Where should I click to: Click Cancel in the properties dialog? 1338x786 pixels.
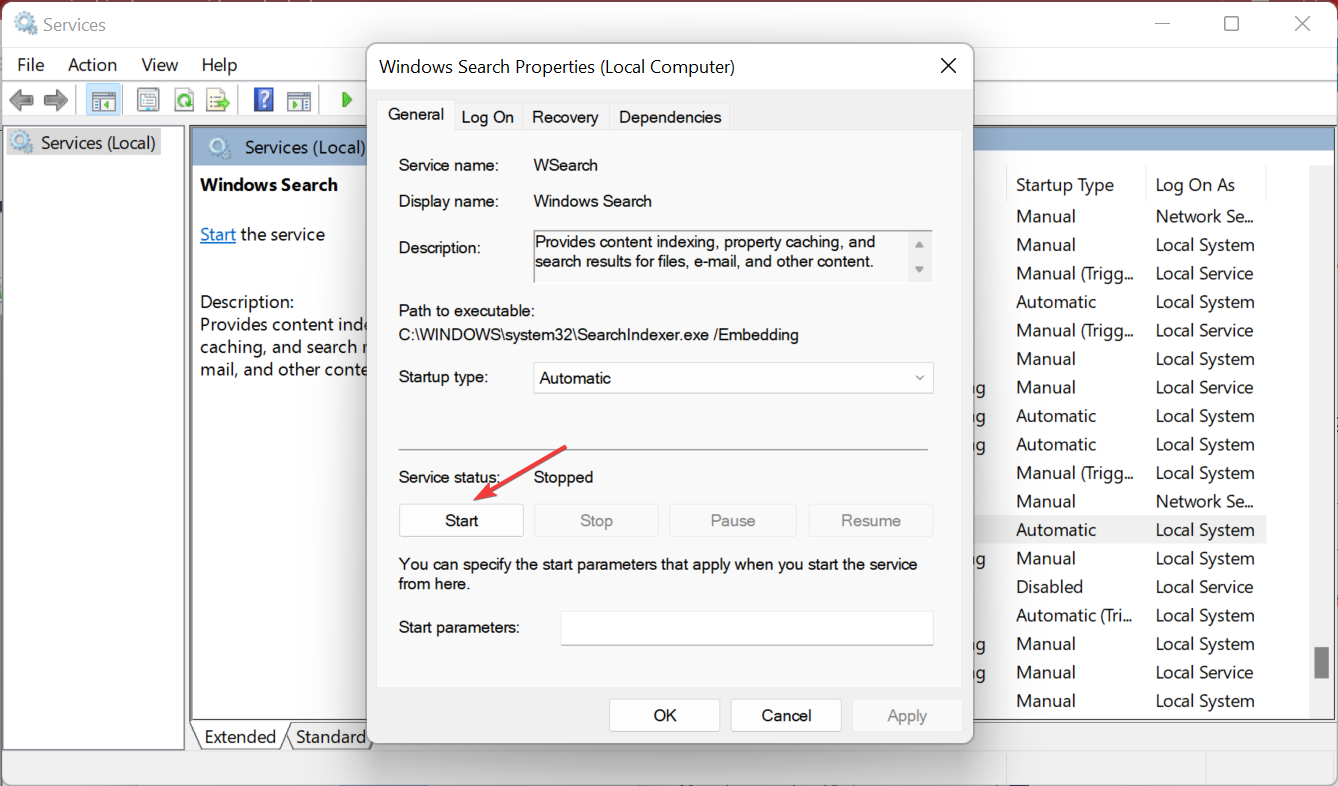[x=786, y=715]
